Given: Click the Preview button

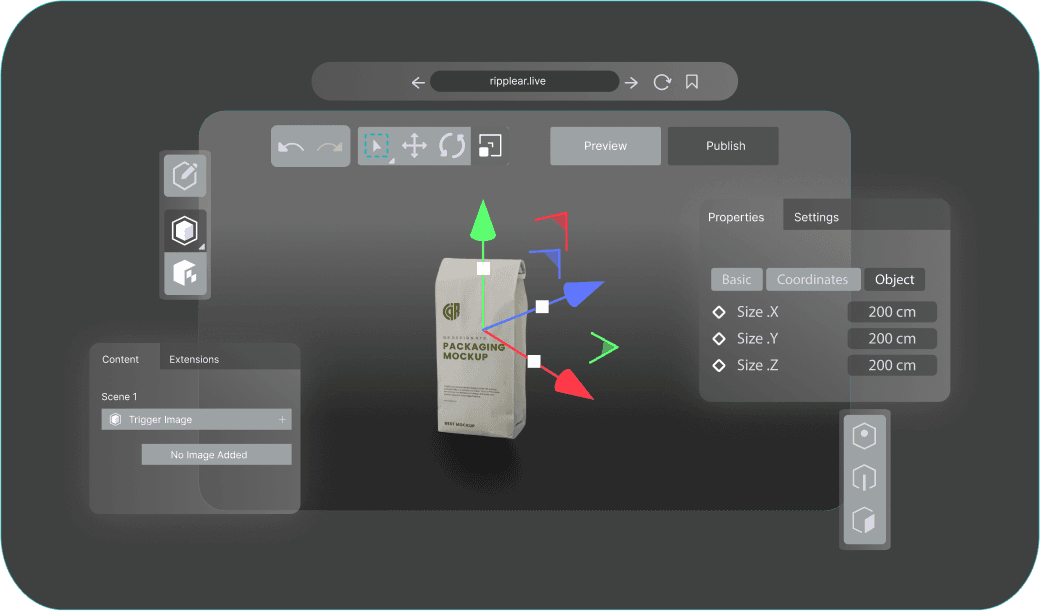Looking at the screenshot, I should (605, 146).
